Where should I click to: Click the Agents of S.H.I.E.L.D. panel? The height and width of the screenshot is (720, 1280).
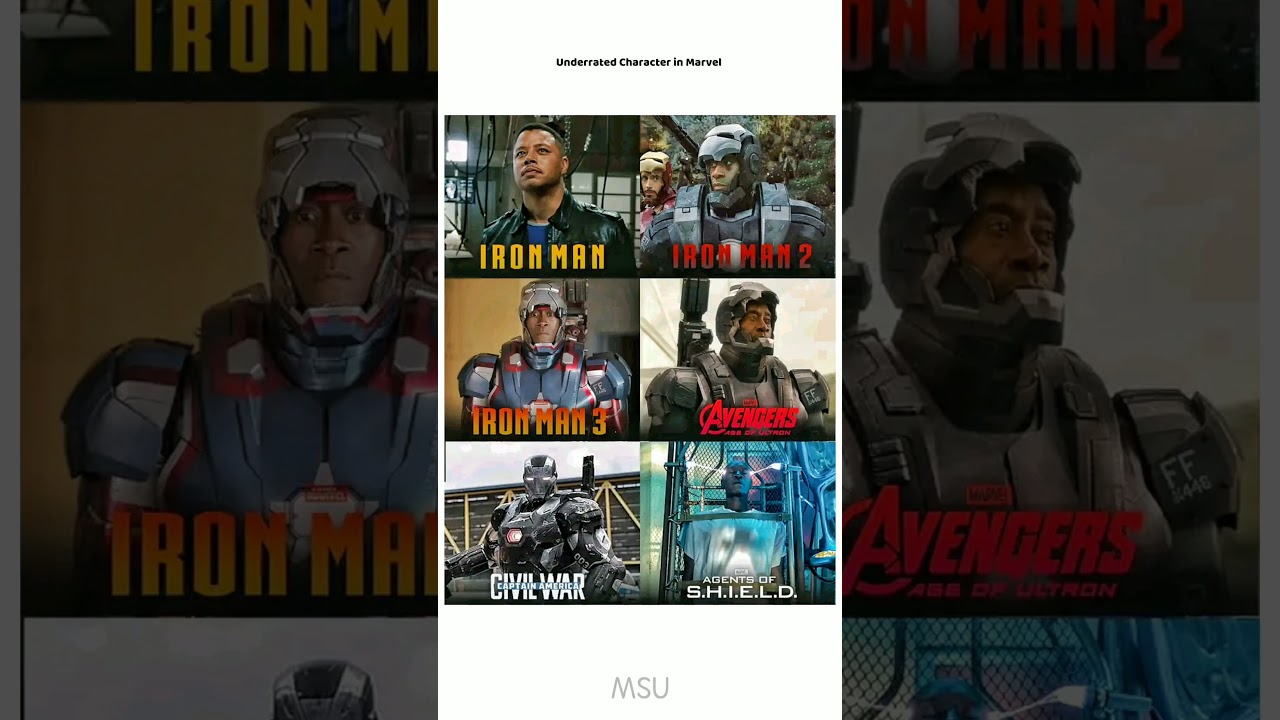coord(737,522)
